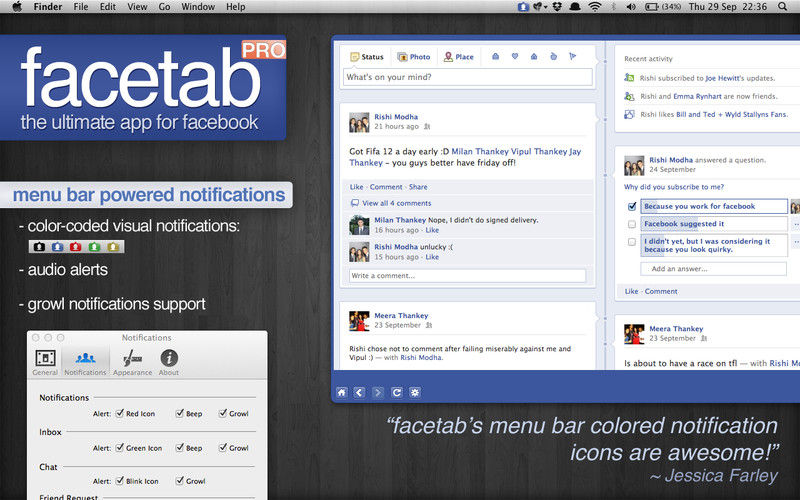This screenshot has width=800, height=500.
Task: Go forward with facetab toolbar arrow
Action: (x=378, y=392)
